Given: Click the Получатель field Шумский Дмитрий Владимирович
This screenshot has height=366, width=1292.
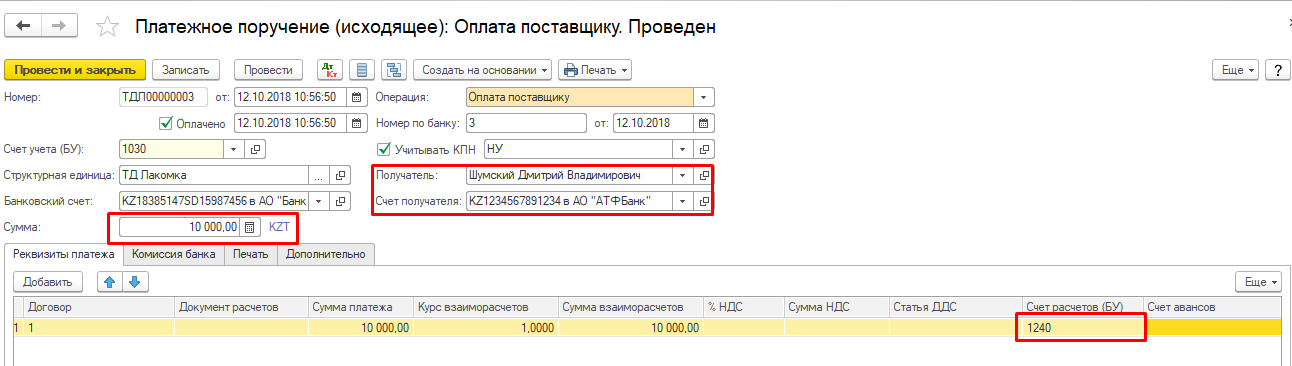Looking at the screenshot, I should 569,175.
